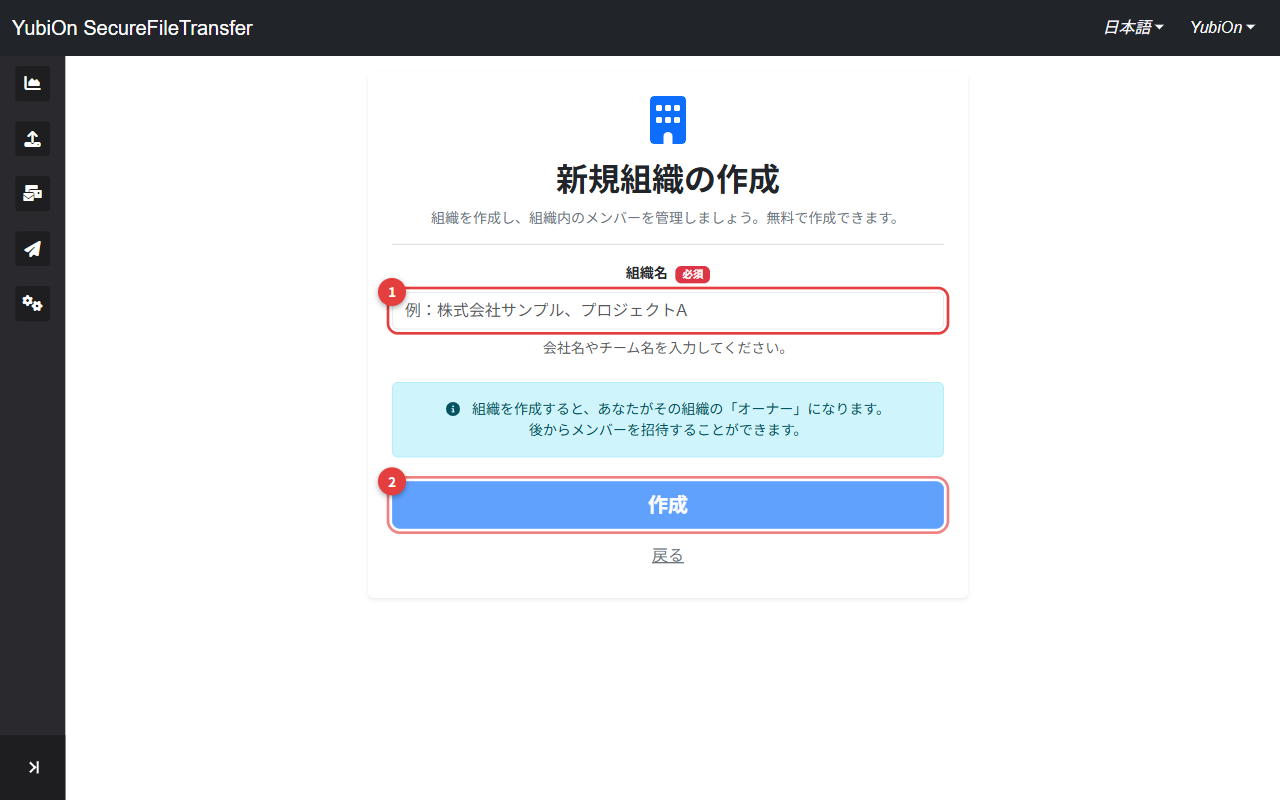Open the YubiOn account dropdown

pos(1222,28)
